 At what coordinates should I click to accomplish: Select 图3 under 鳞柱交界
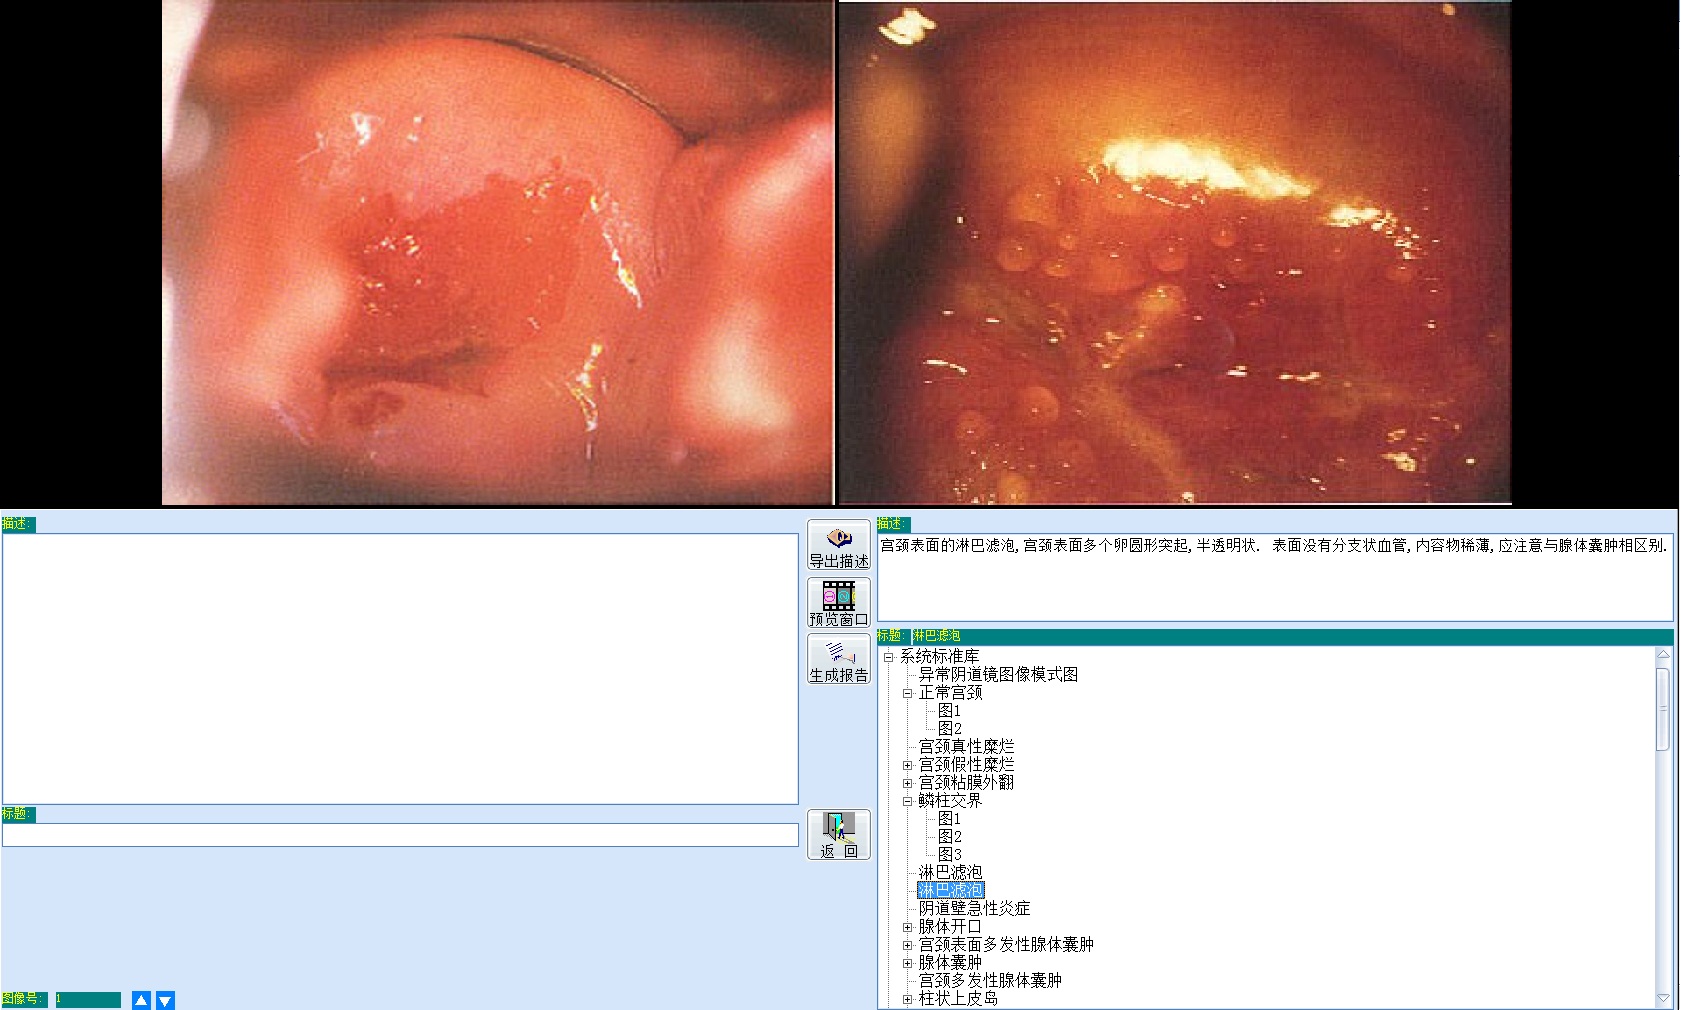tap(949, 855)
